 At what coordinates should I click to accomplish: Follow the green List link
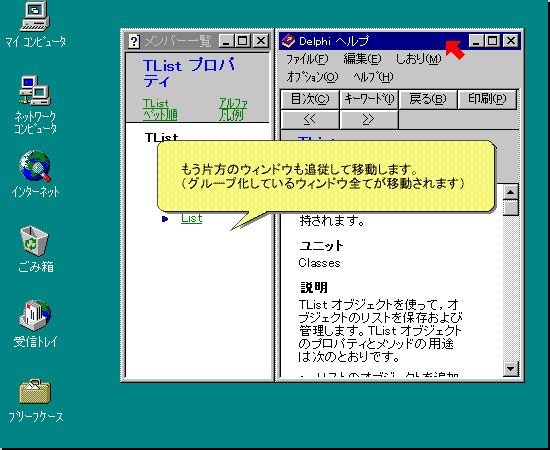192,219
